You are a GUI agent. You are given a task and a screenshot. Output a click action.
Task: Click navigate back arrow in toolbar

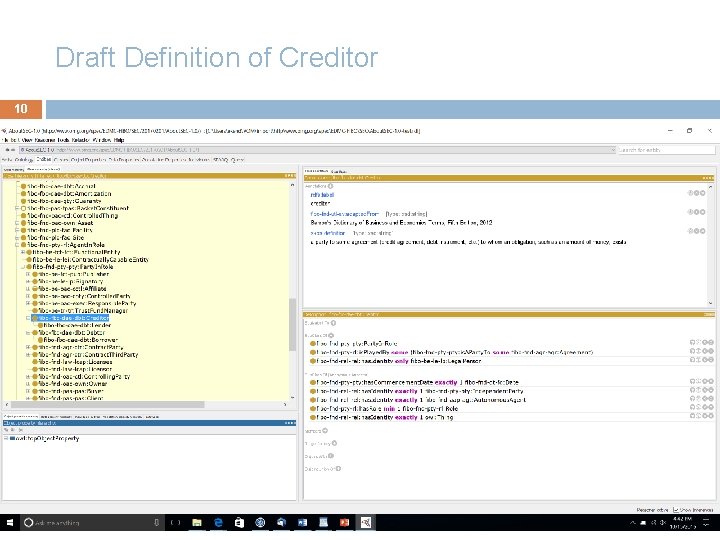[7, 150]
